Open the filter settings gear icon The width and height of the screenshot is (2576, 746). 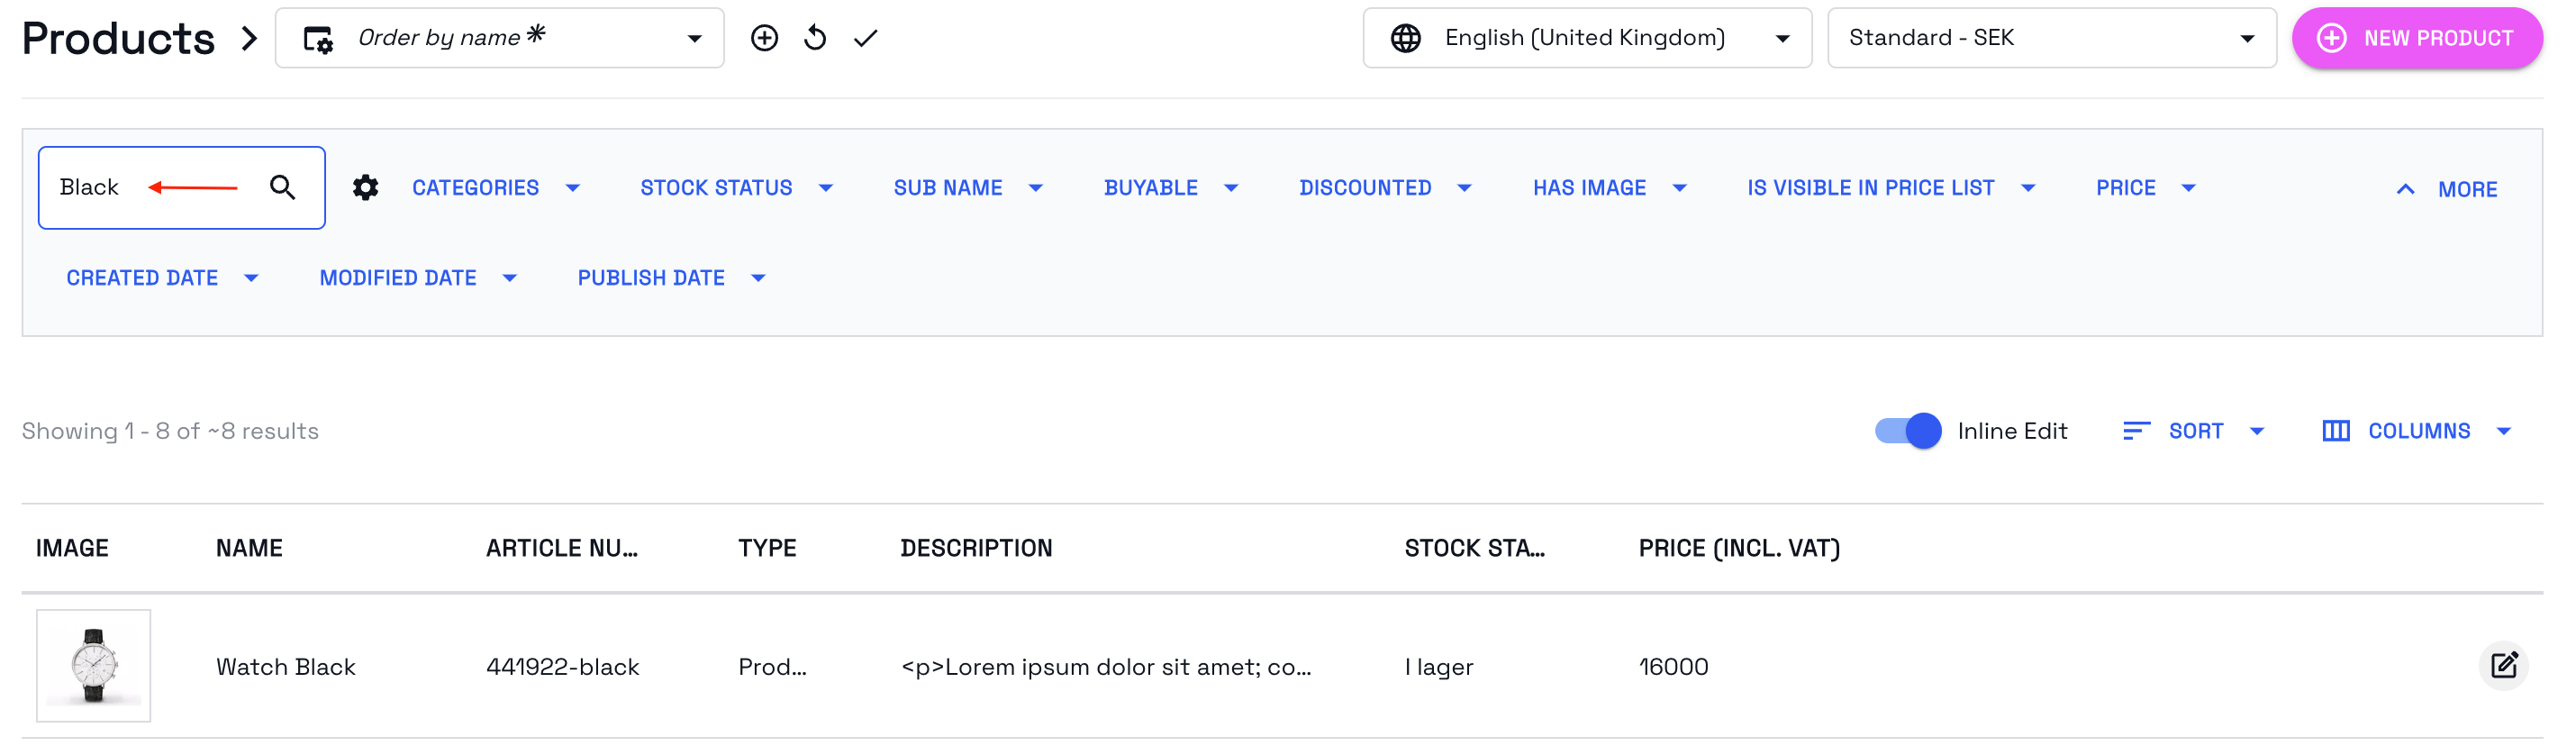pos(366,187)
